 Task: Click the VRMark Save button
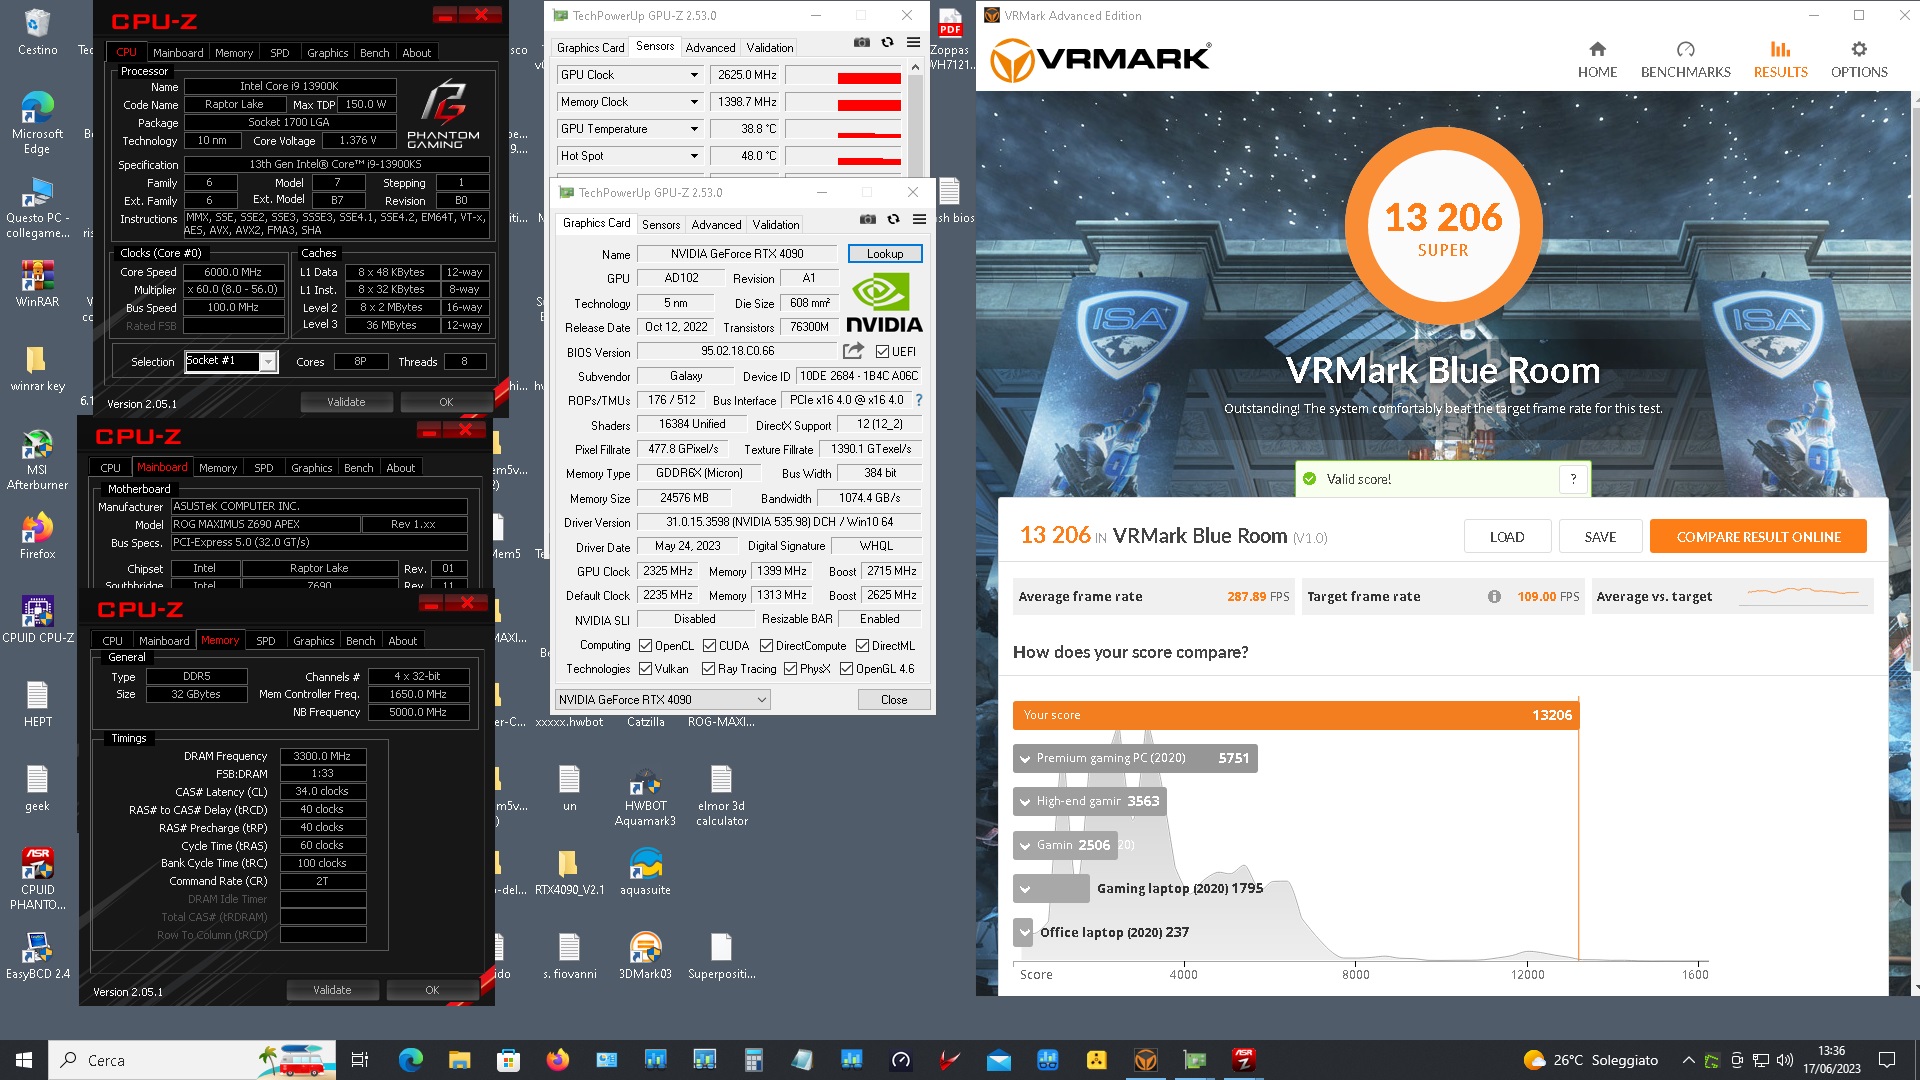[1600, 537]
